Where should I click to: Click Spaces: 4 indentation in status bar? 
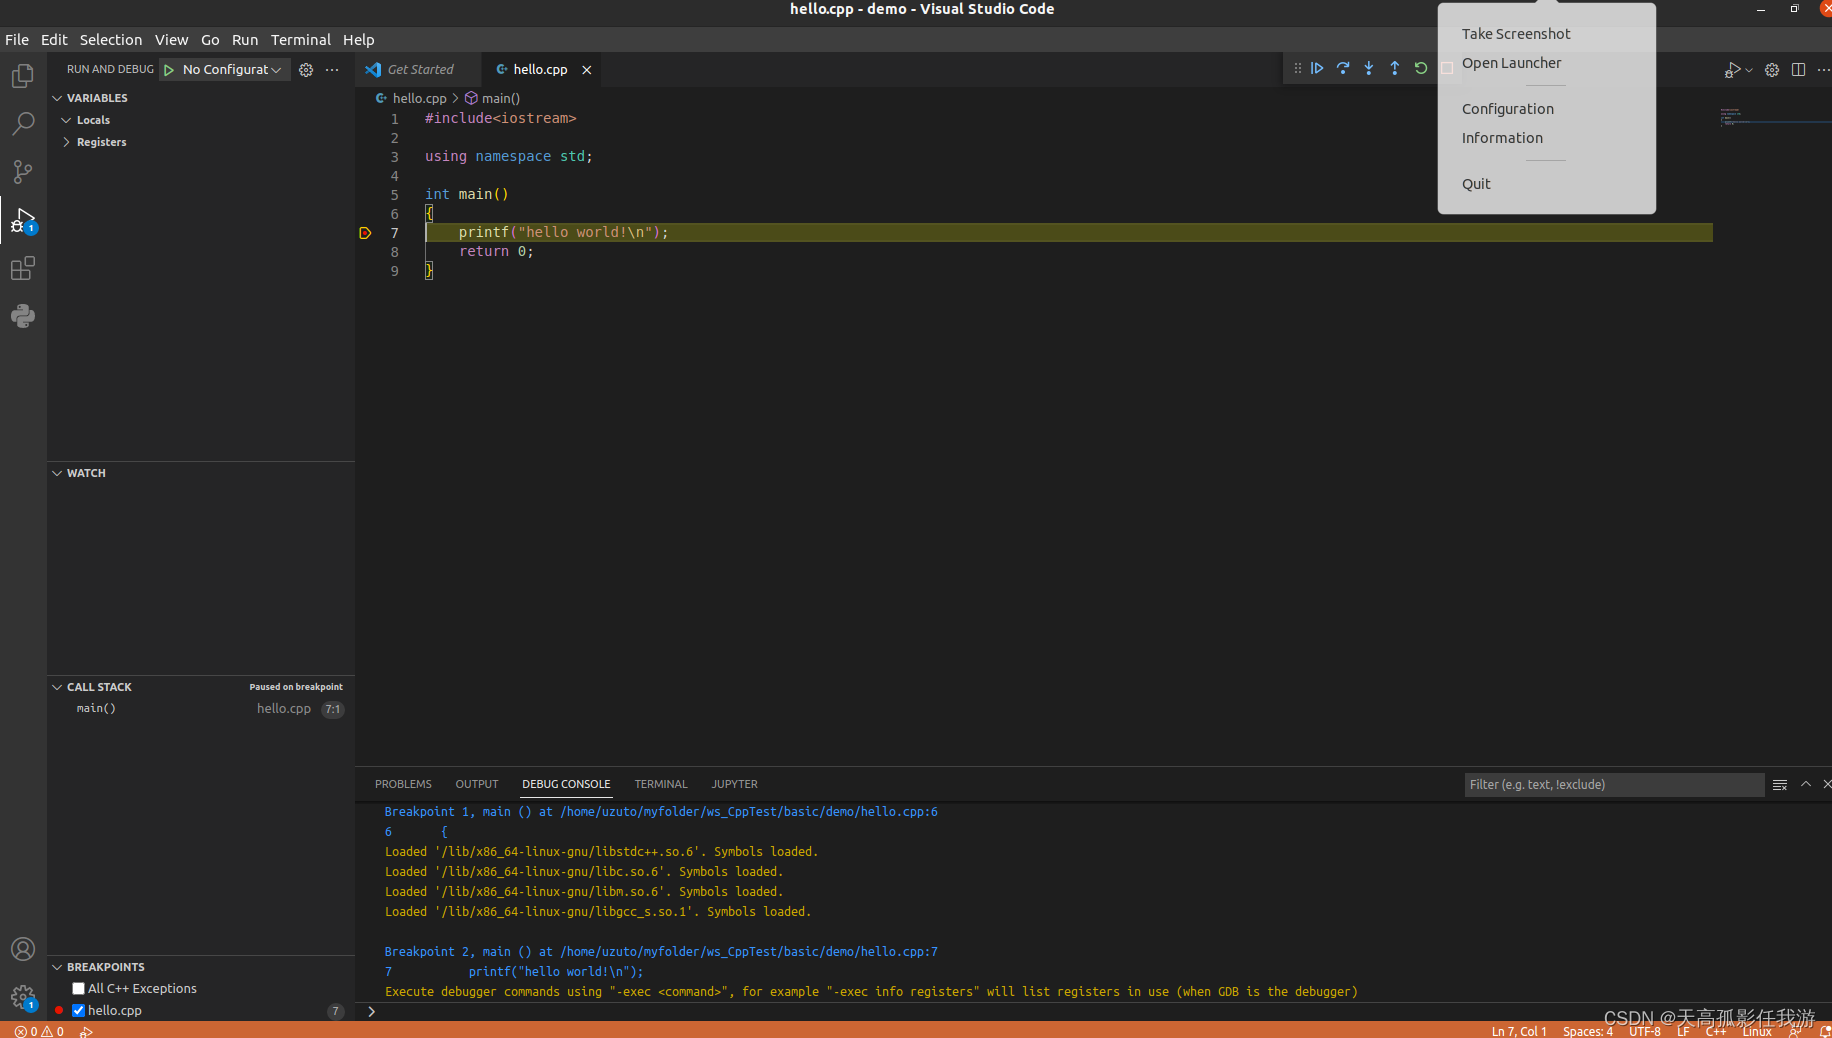[x=1588, y=1031]
